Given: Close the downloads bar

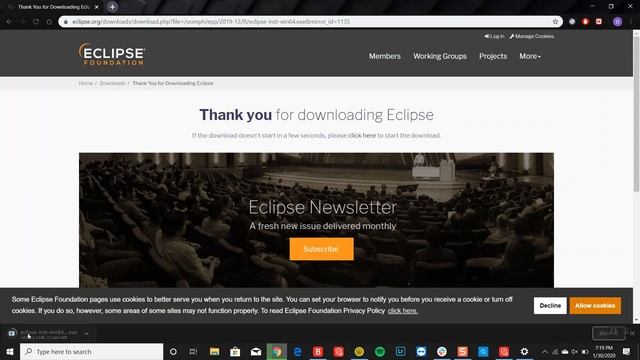Looking at the screenshot, I should (x=632, y=333).
